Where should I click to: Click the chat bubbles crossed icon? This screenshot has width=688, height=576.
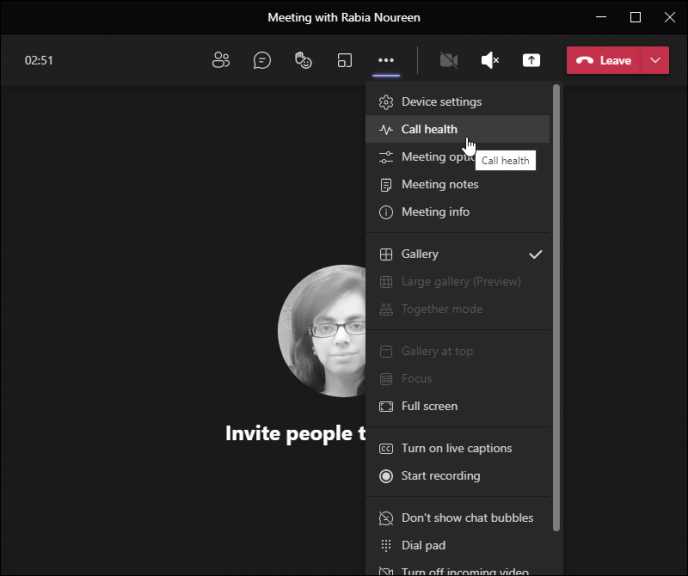point(386,518)
